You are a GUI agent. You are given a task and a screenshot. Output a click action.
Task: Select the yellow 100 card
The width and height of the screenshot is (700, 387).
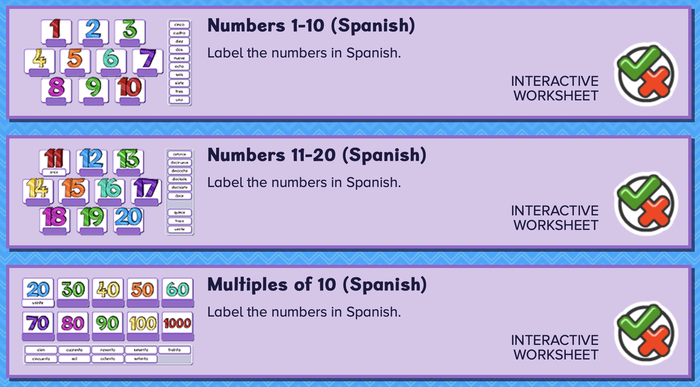[142, 326]
